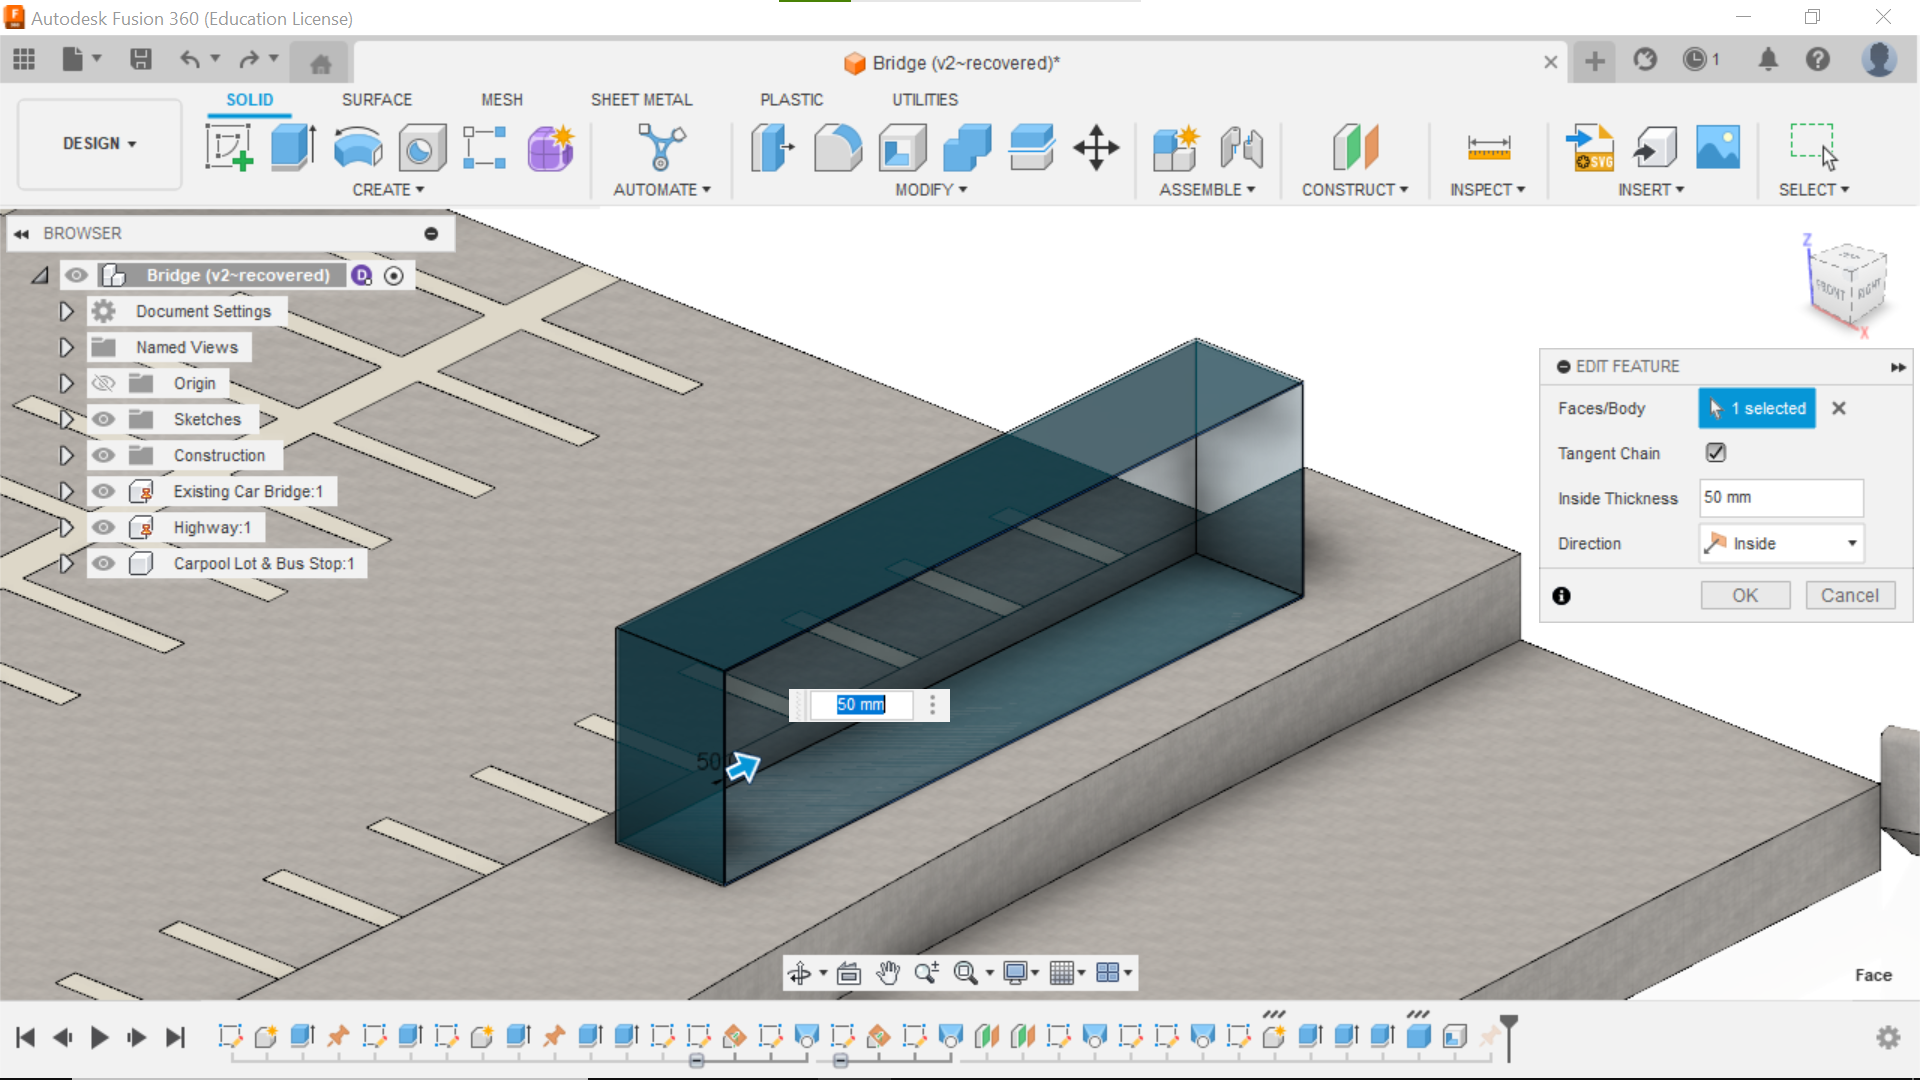Viewport: 1920px width, 1080px height.
Task: Show the hidden Origin folder
Action: (x=103, y=383)
